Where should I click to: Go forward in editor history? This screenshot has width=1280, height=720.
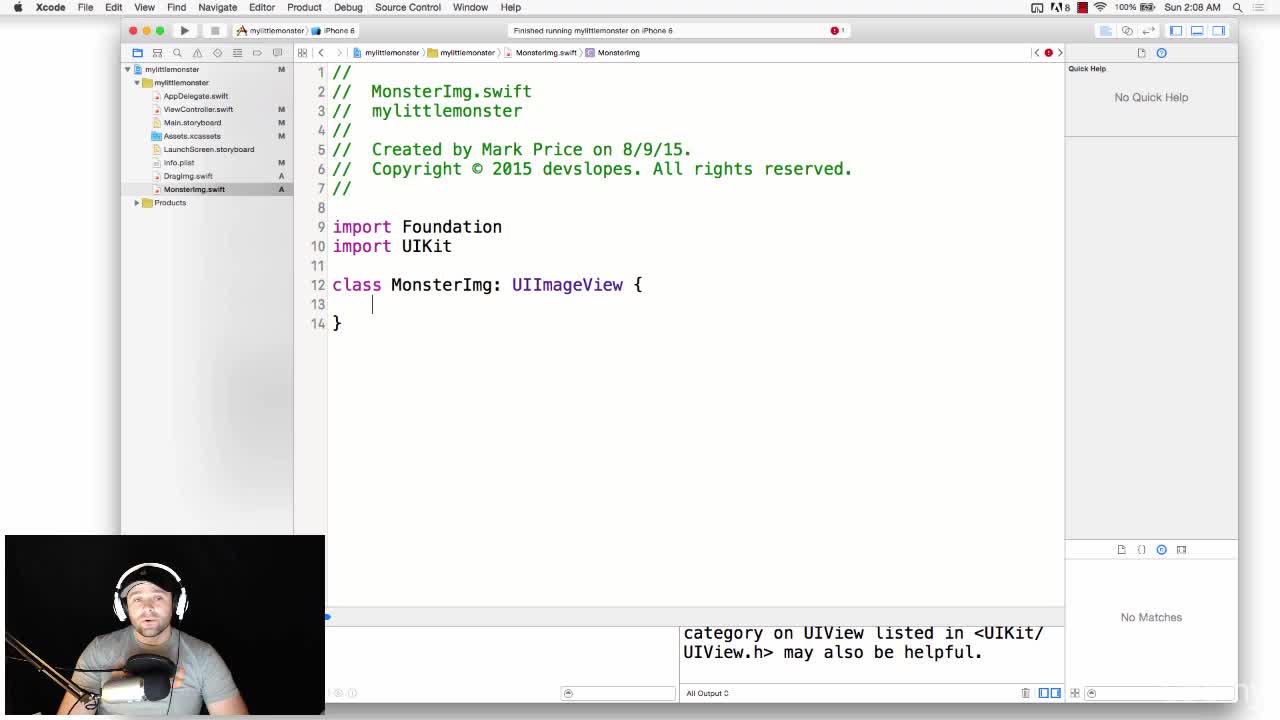339,53
